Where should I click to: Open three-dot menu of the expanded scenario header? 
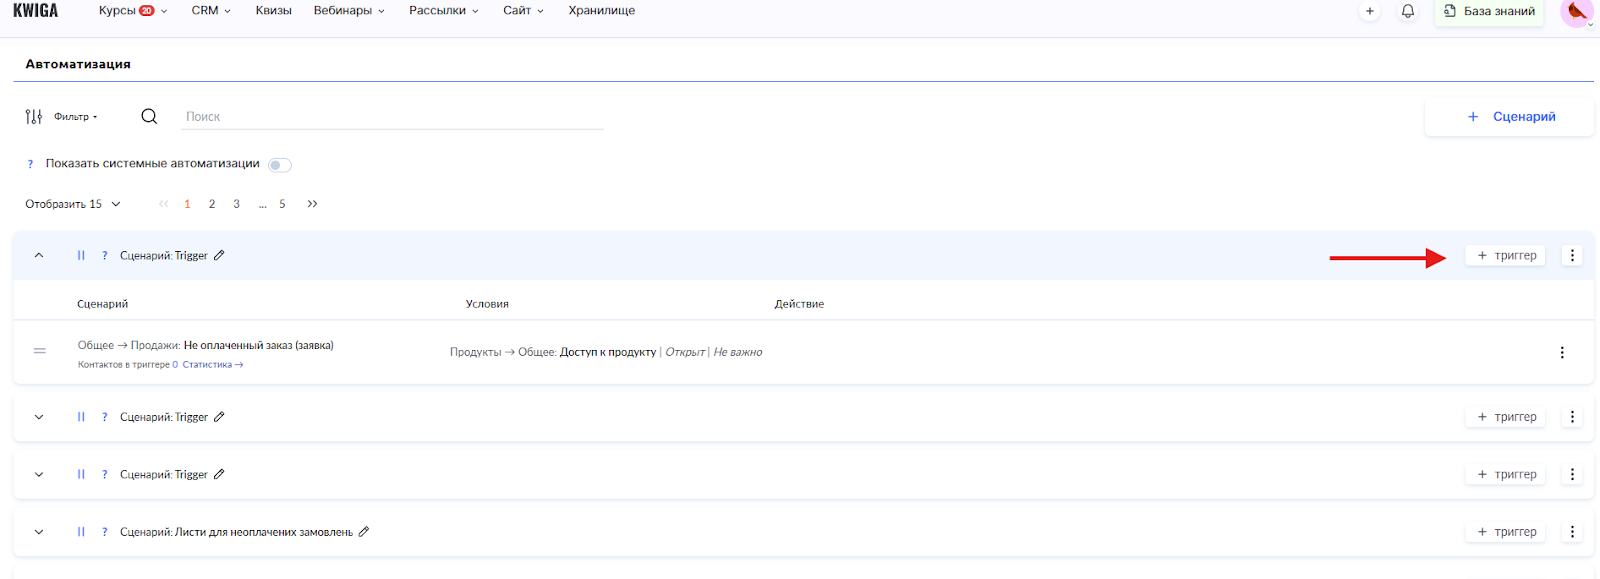1572,256
